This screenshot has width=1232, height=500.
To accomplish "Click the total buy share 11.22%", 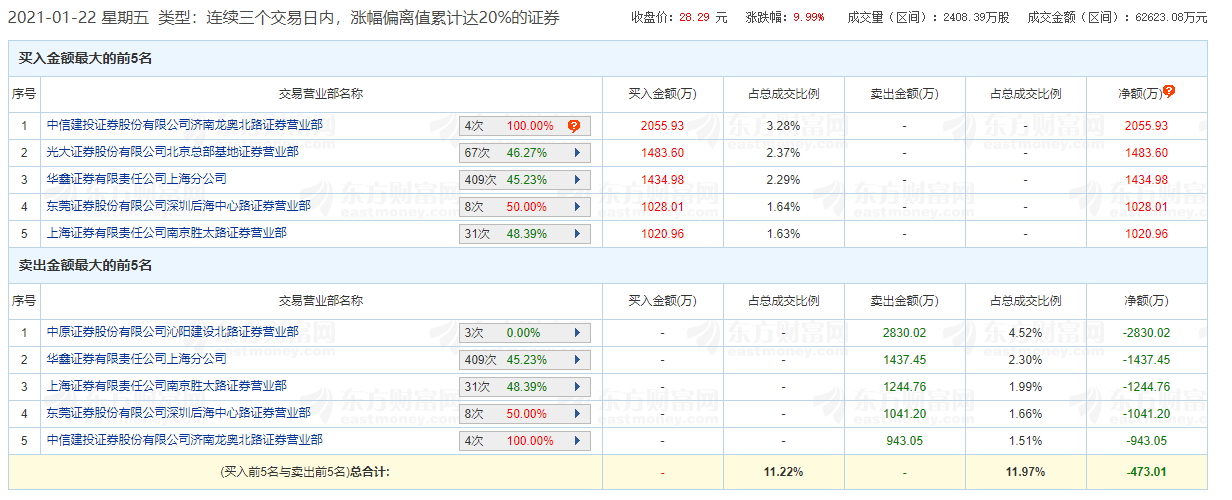I will pyautogui.click(x=783, y=471).
